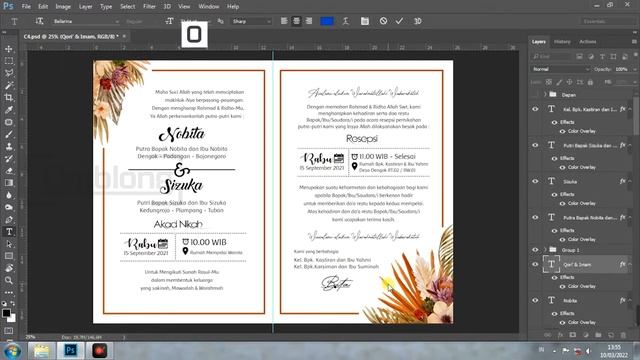Switch to the History tab

562,42
